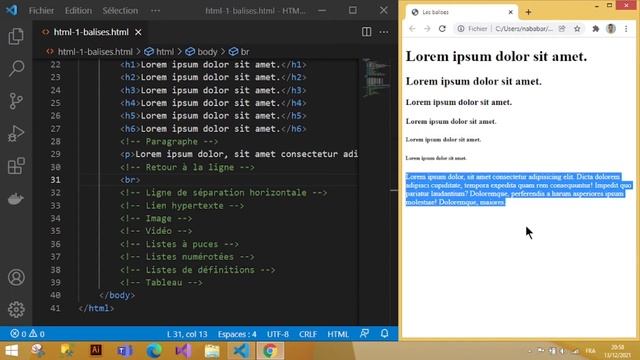Click the L 31, col 13 cursor position
Screen dimensions: 640x360
[187, 334]
